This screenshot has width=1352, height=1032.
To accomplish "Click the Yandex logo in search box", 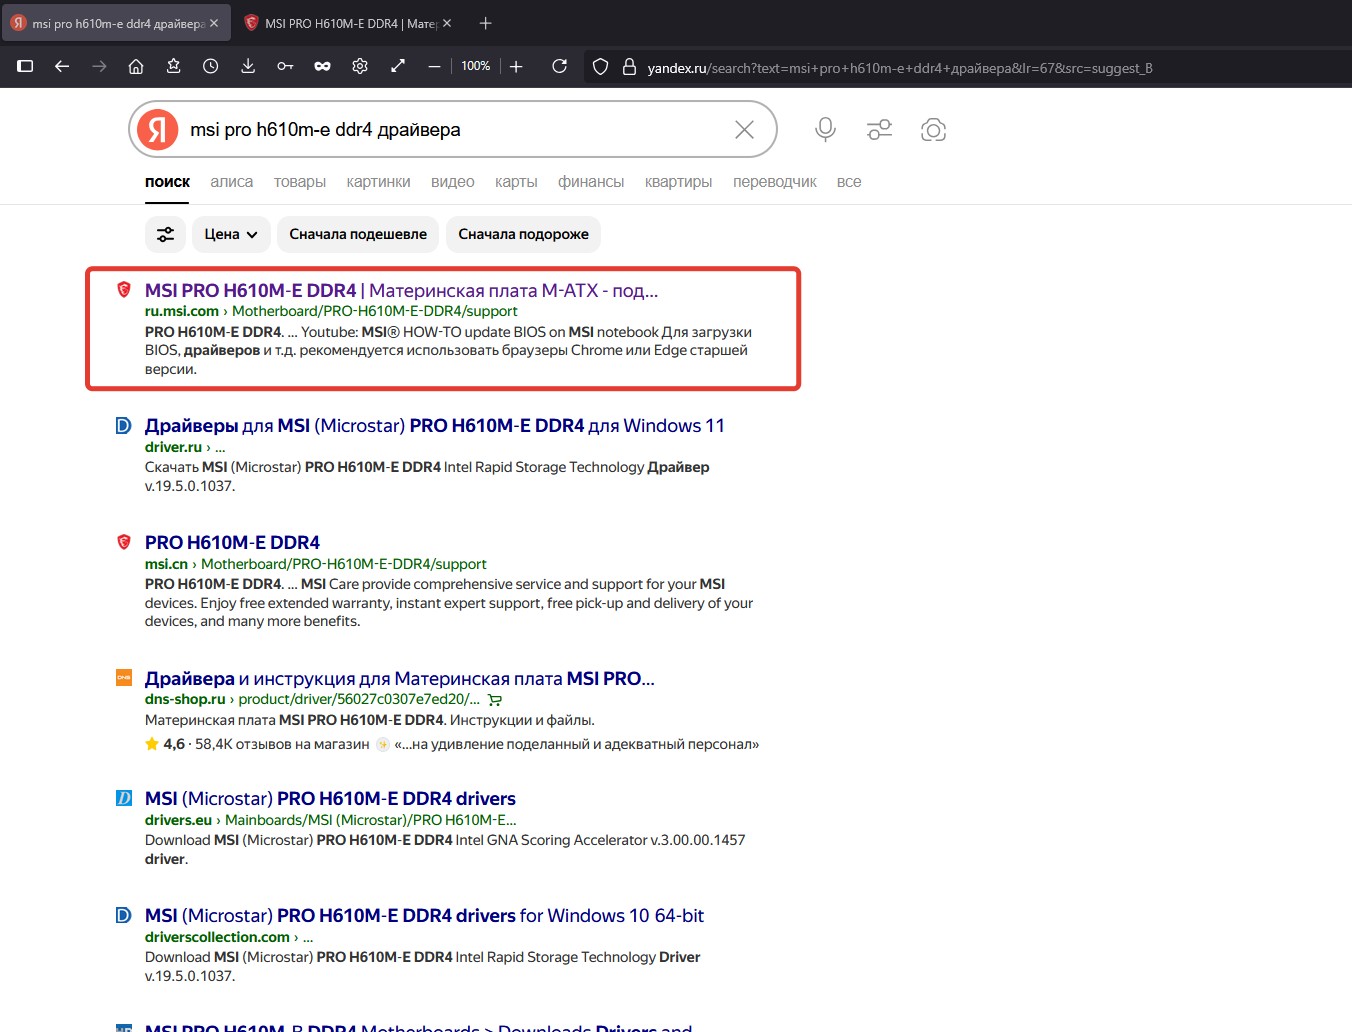I will (157, 129).
